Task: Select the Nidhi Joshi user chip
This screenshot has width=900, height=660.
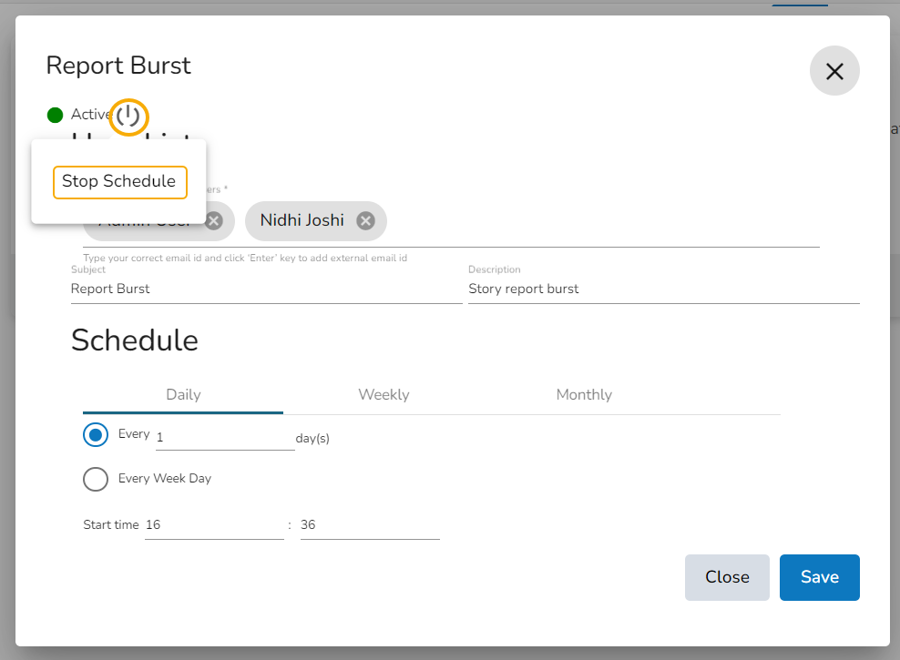Action: (301, 221)
